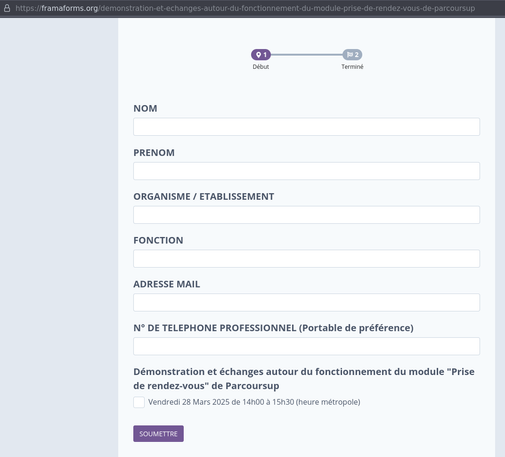Viewport: 505px width, 457px height.
Task: Click the Début step label
Action: point(261,67)
